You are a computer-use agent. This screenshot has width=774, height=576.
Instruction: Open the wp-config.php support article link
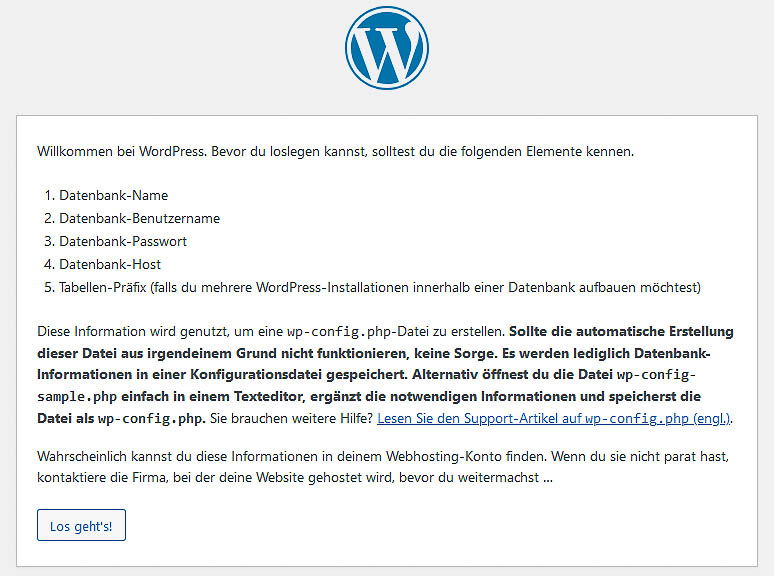coord(553,419)
